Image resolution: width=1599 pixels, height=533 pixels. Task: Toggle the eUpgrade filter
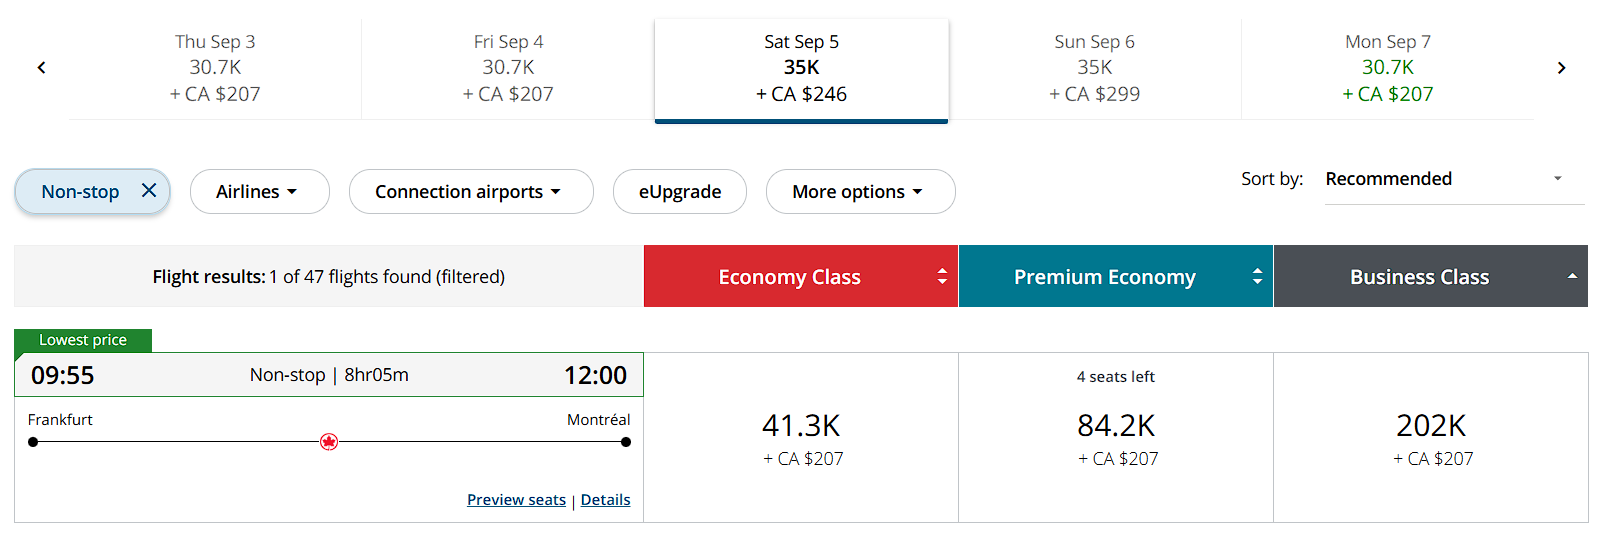tap(680, 192)
